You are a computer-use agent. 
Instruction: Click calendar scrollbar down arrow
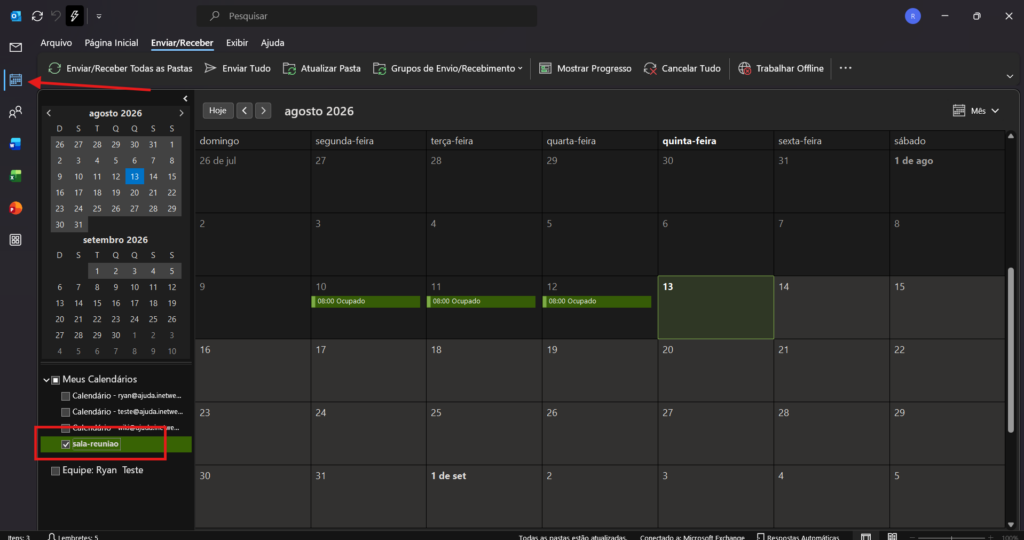(1011, 524)
